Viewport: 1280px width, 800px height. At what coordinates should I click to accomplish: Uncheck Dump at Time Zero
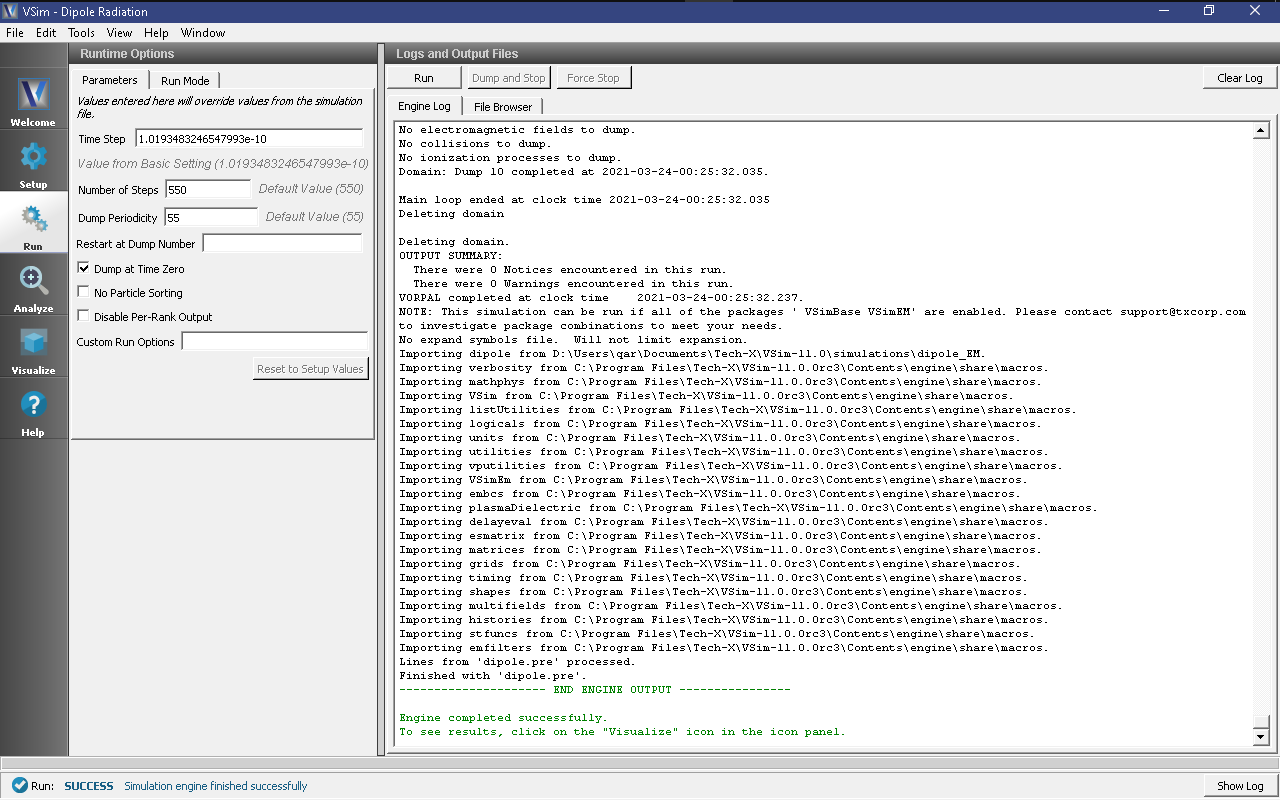tap(84, 269)
